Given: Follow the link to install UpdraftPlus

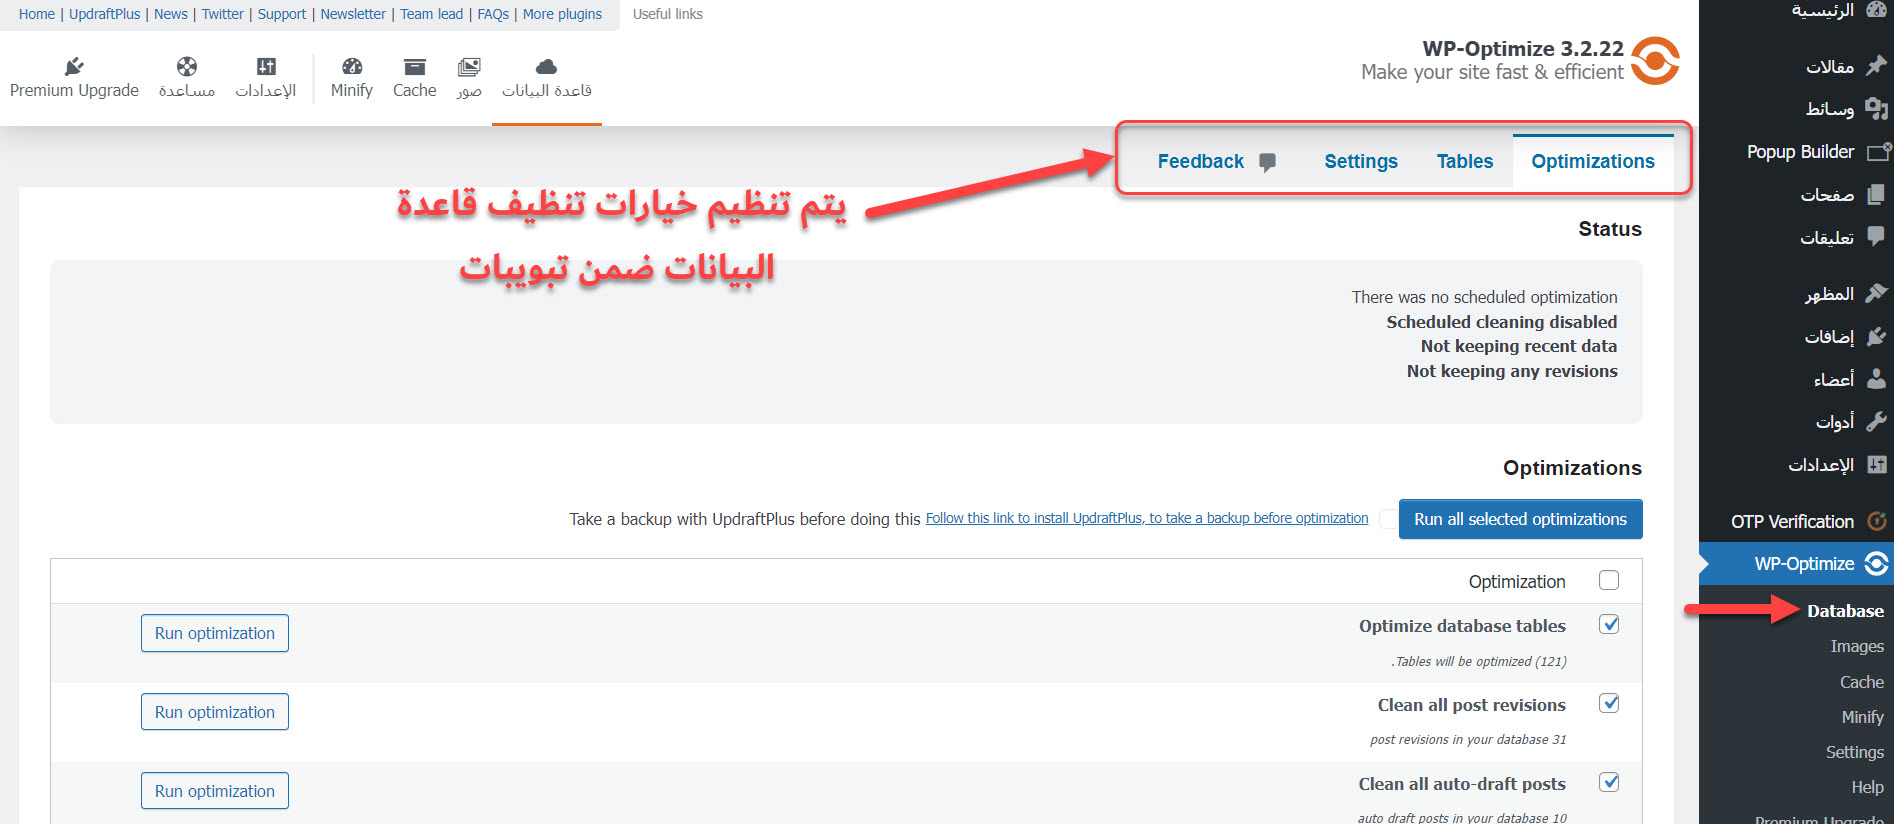Looking at the screenshot, I should click(x=1147, y=518).
